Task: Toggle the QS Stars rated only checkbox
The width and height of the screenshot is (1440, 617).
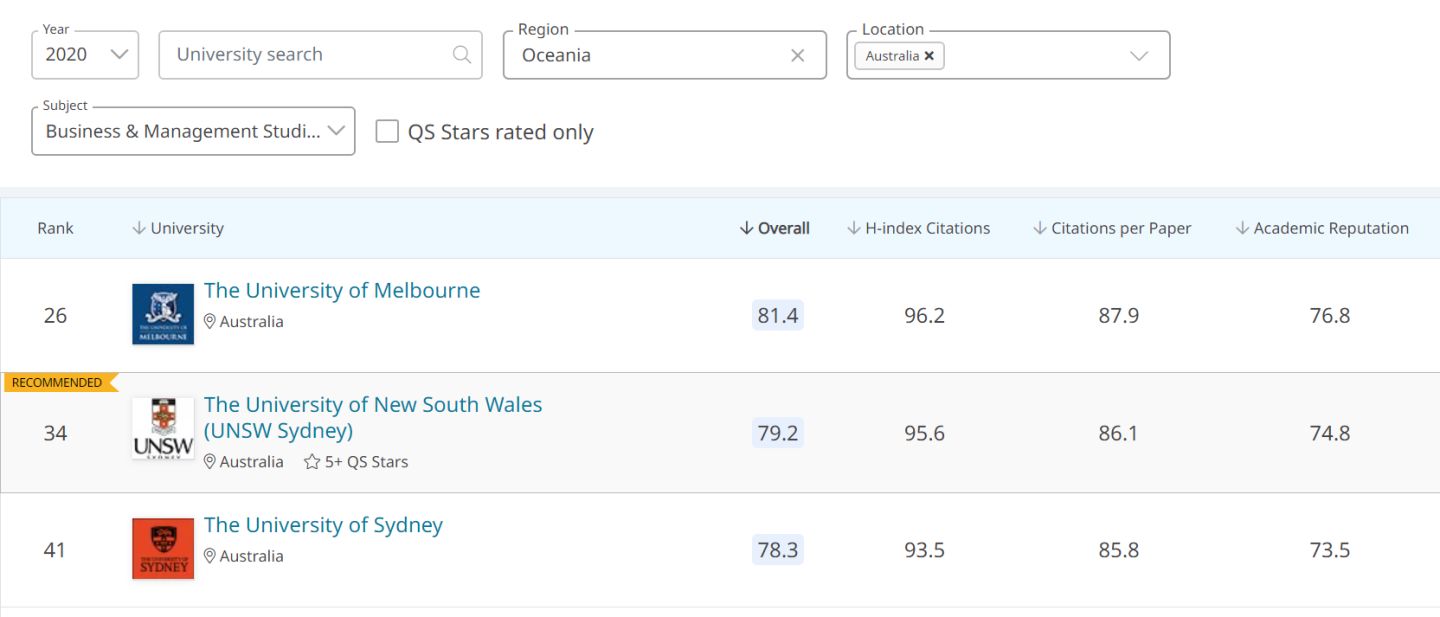Action: click(x=387, y=131)
